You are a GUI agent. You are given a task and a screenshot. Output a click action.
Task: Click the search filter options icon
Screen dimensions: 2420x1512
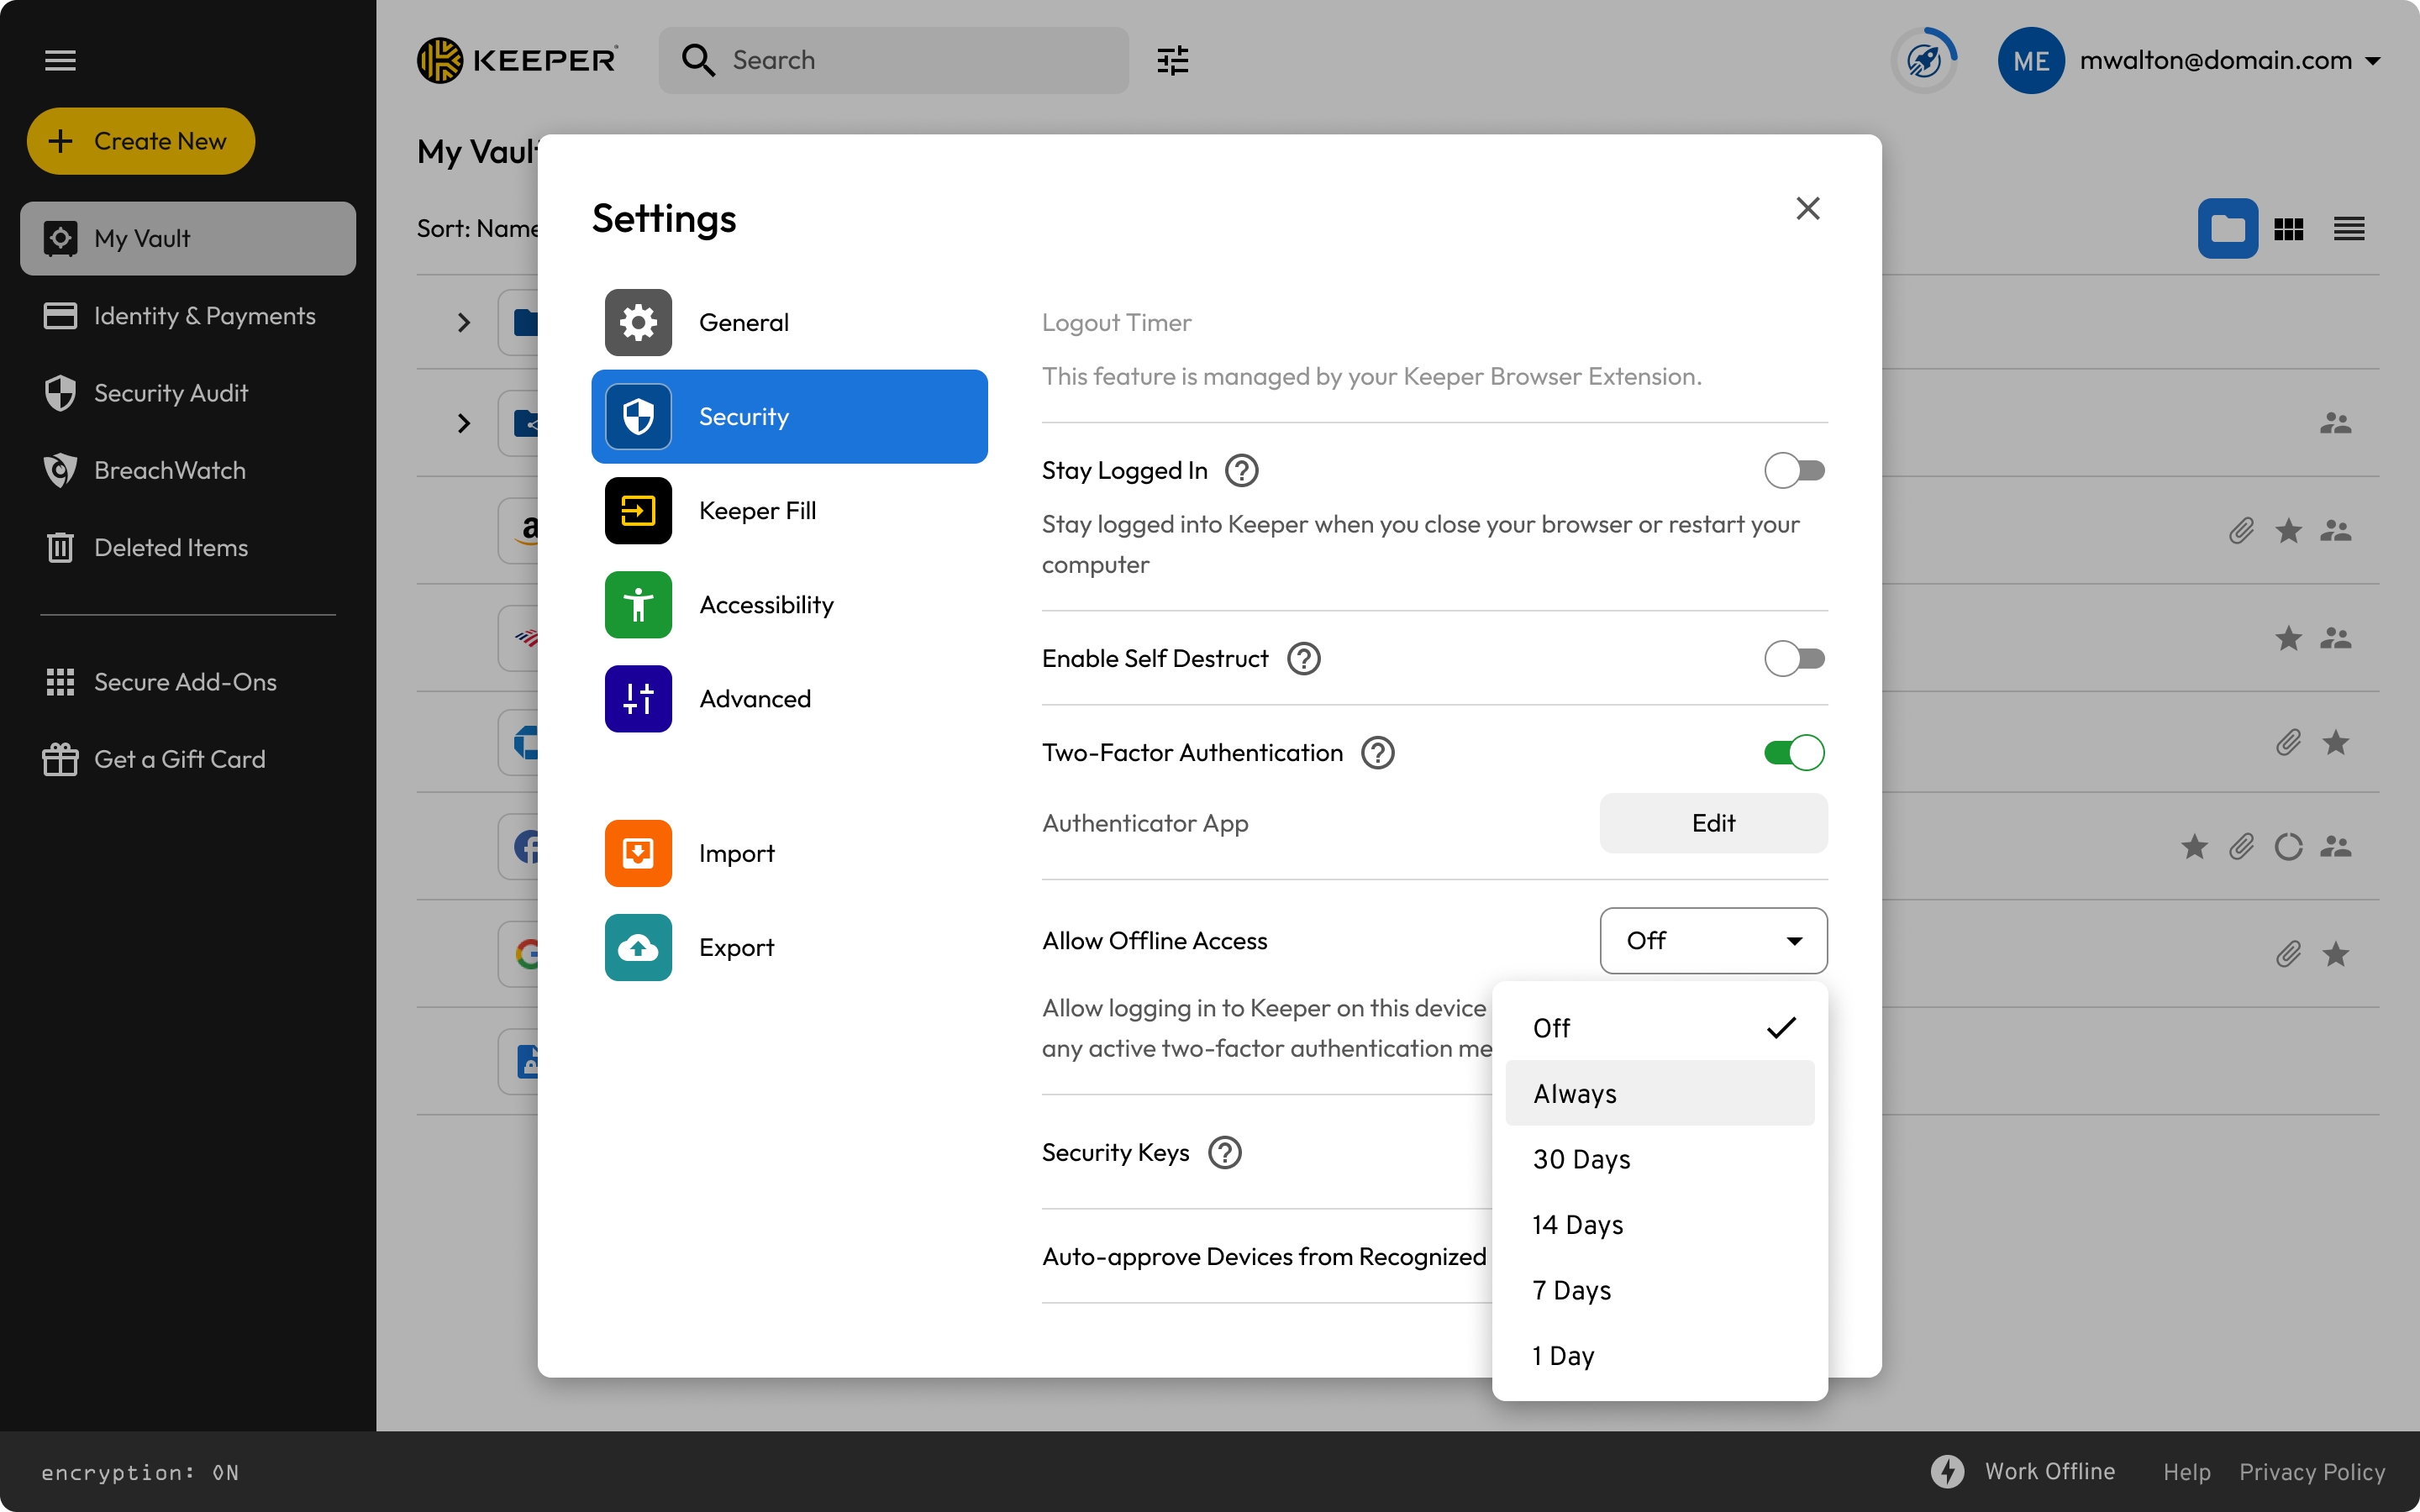[1172, 60]
